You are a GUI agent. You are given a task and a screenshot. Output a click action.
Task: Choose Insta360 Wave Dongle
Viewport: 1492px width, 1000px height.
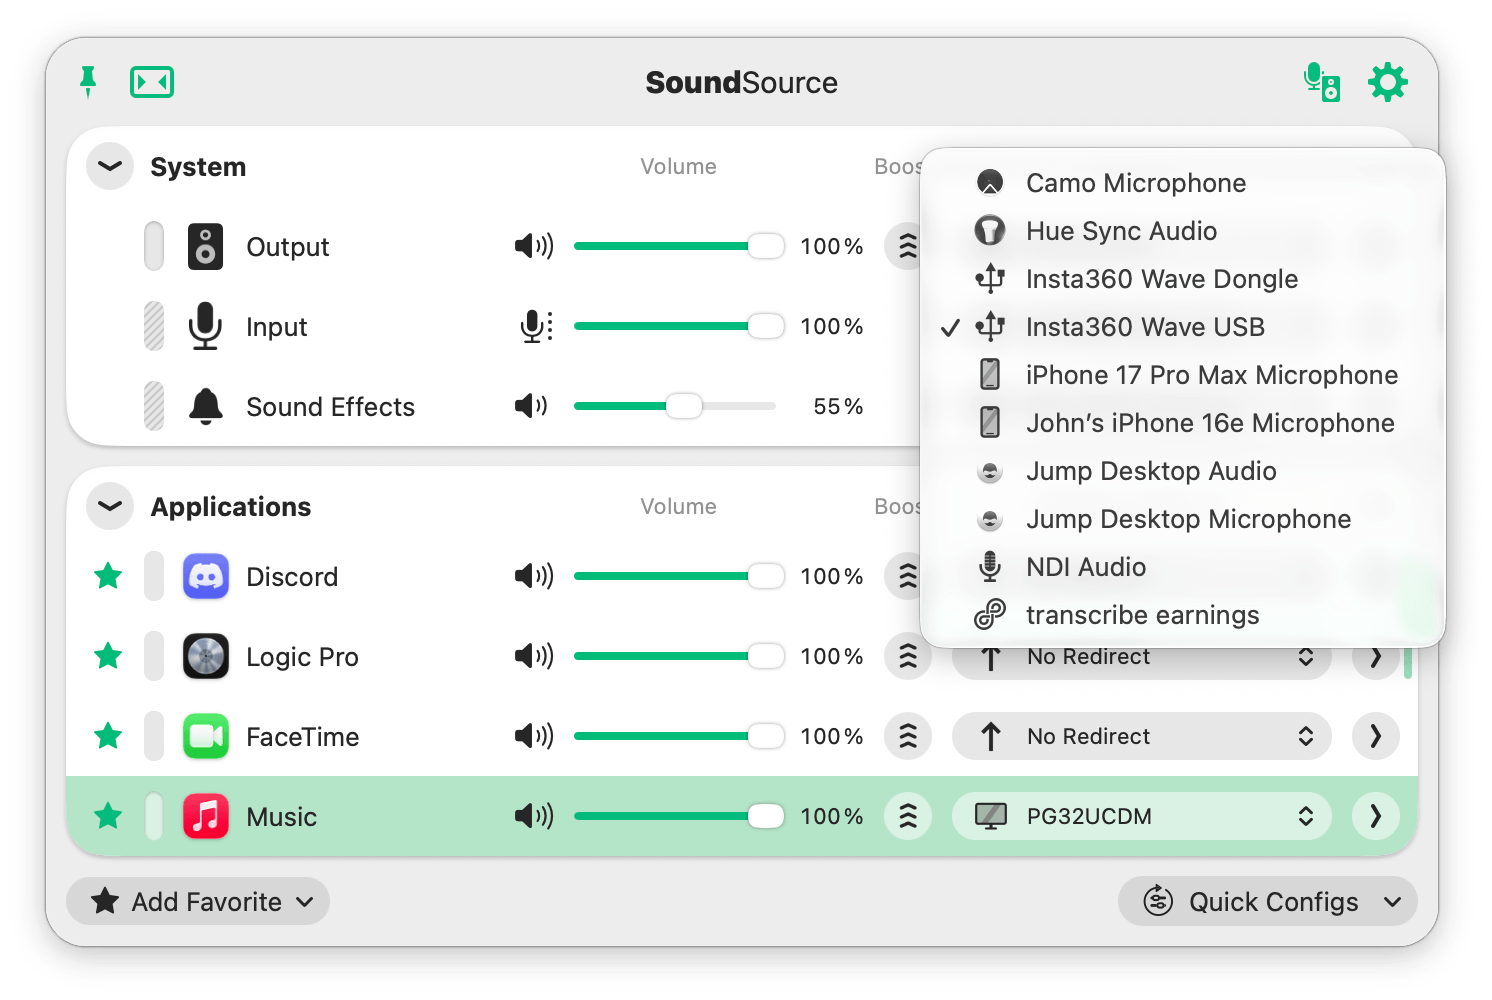1183,279
